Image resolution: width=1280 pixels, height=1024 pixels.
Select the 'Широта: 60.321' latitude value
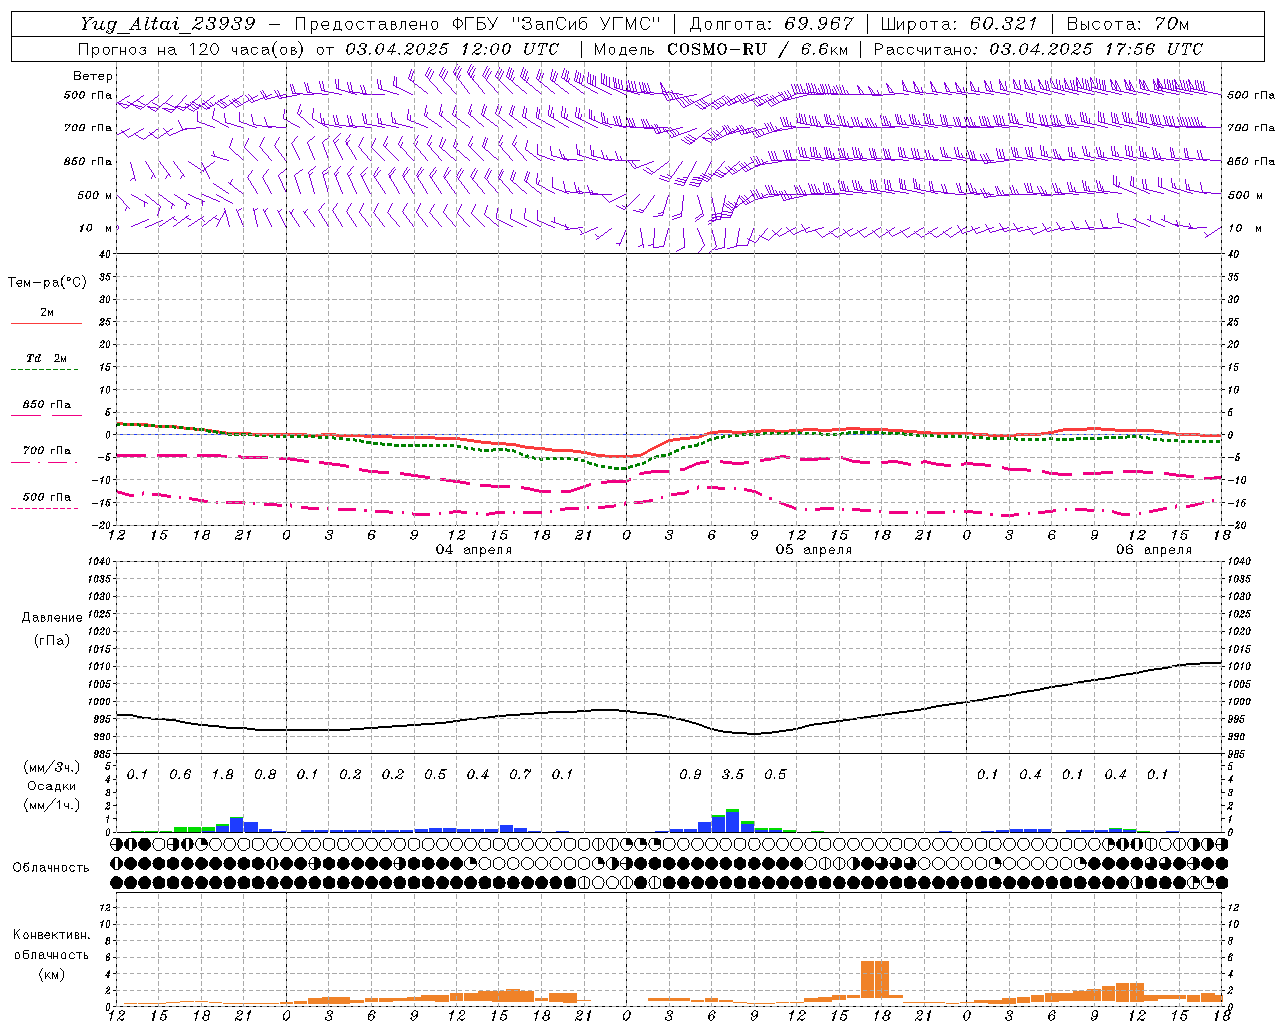959,24
